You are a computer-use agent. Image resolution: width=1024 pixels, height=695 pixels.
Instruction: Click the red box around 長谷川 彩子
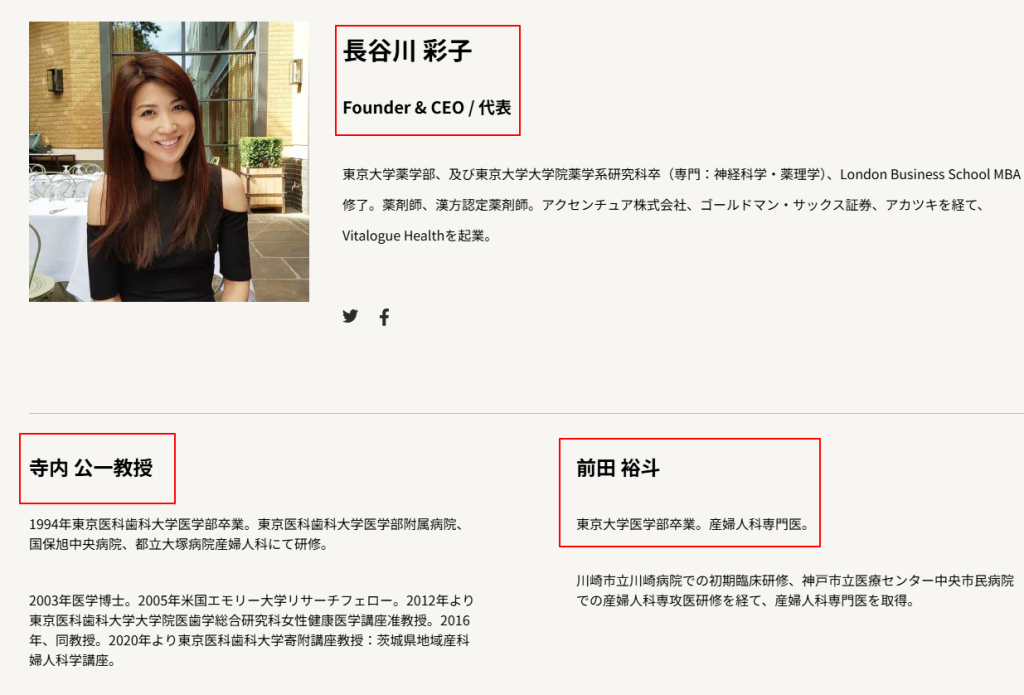(428, 80)
